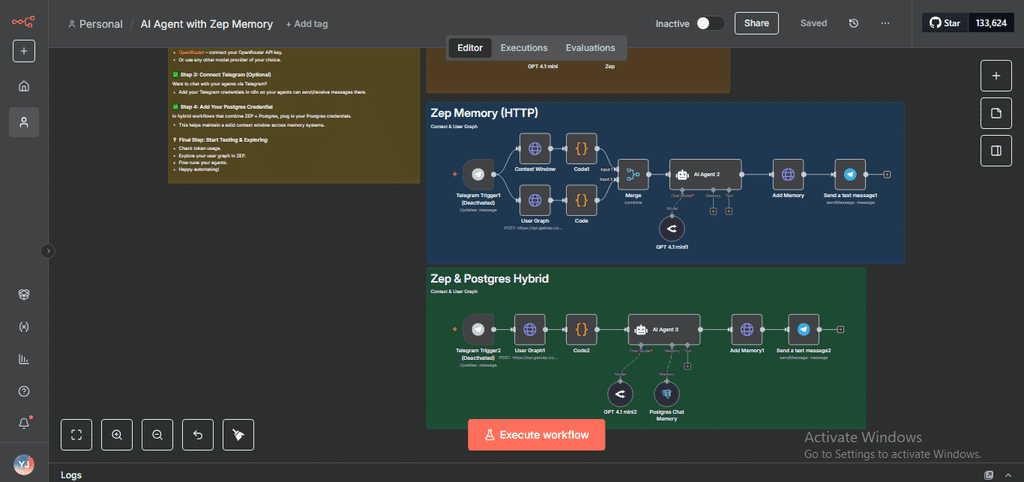Switch to the Evaluations tab
The height and width of the screenshot is (482, 1024).
(590, 47)
